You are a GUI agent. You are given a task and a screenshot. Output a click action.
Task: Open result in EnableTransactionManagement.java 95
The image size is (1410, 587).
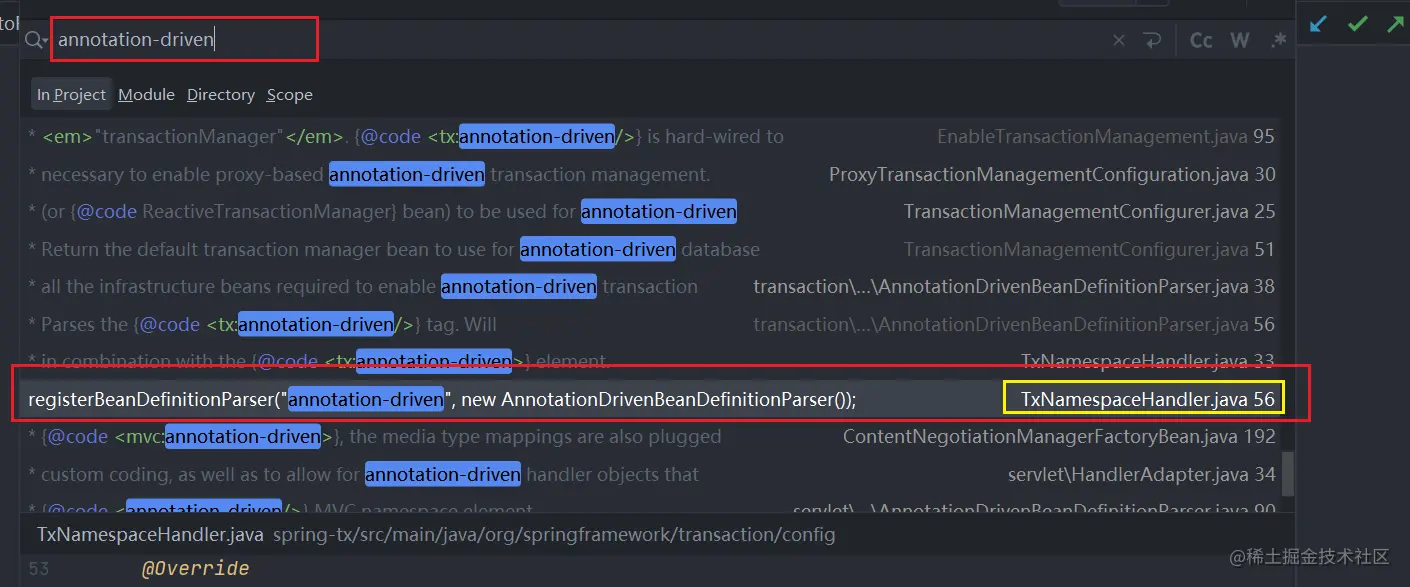click(651, 136)
